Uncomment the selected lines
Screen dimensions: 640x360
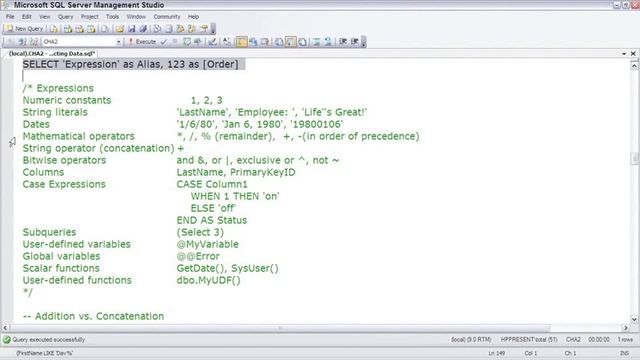pos(328,42)
